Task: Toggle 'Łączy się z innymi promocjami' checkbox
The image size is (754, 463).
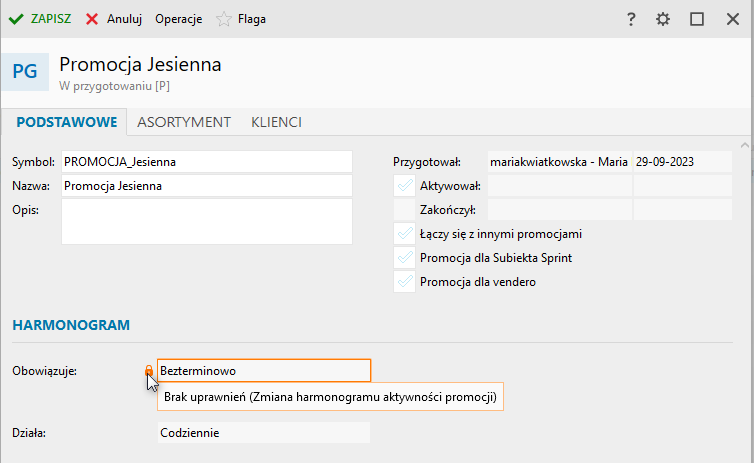Action: pyautogui.click(x=404, y=233)
